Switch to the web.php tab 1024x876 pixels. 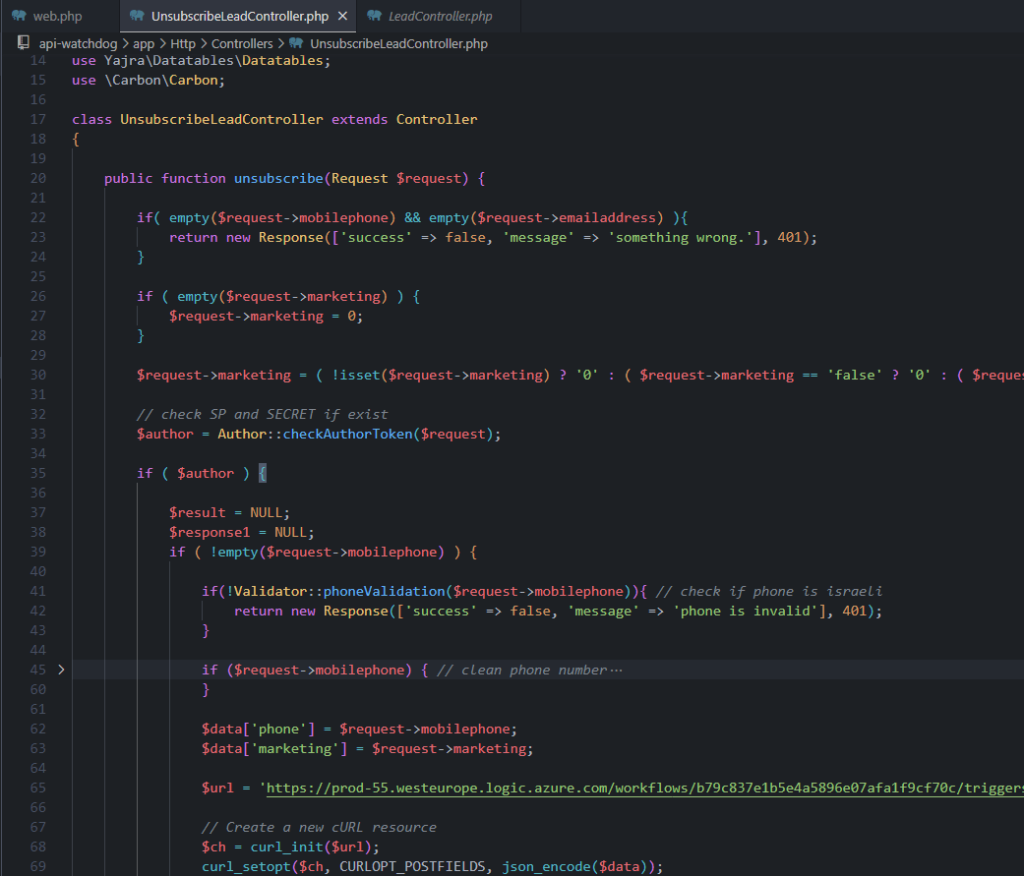click(57, 16)
